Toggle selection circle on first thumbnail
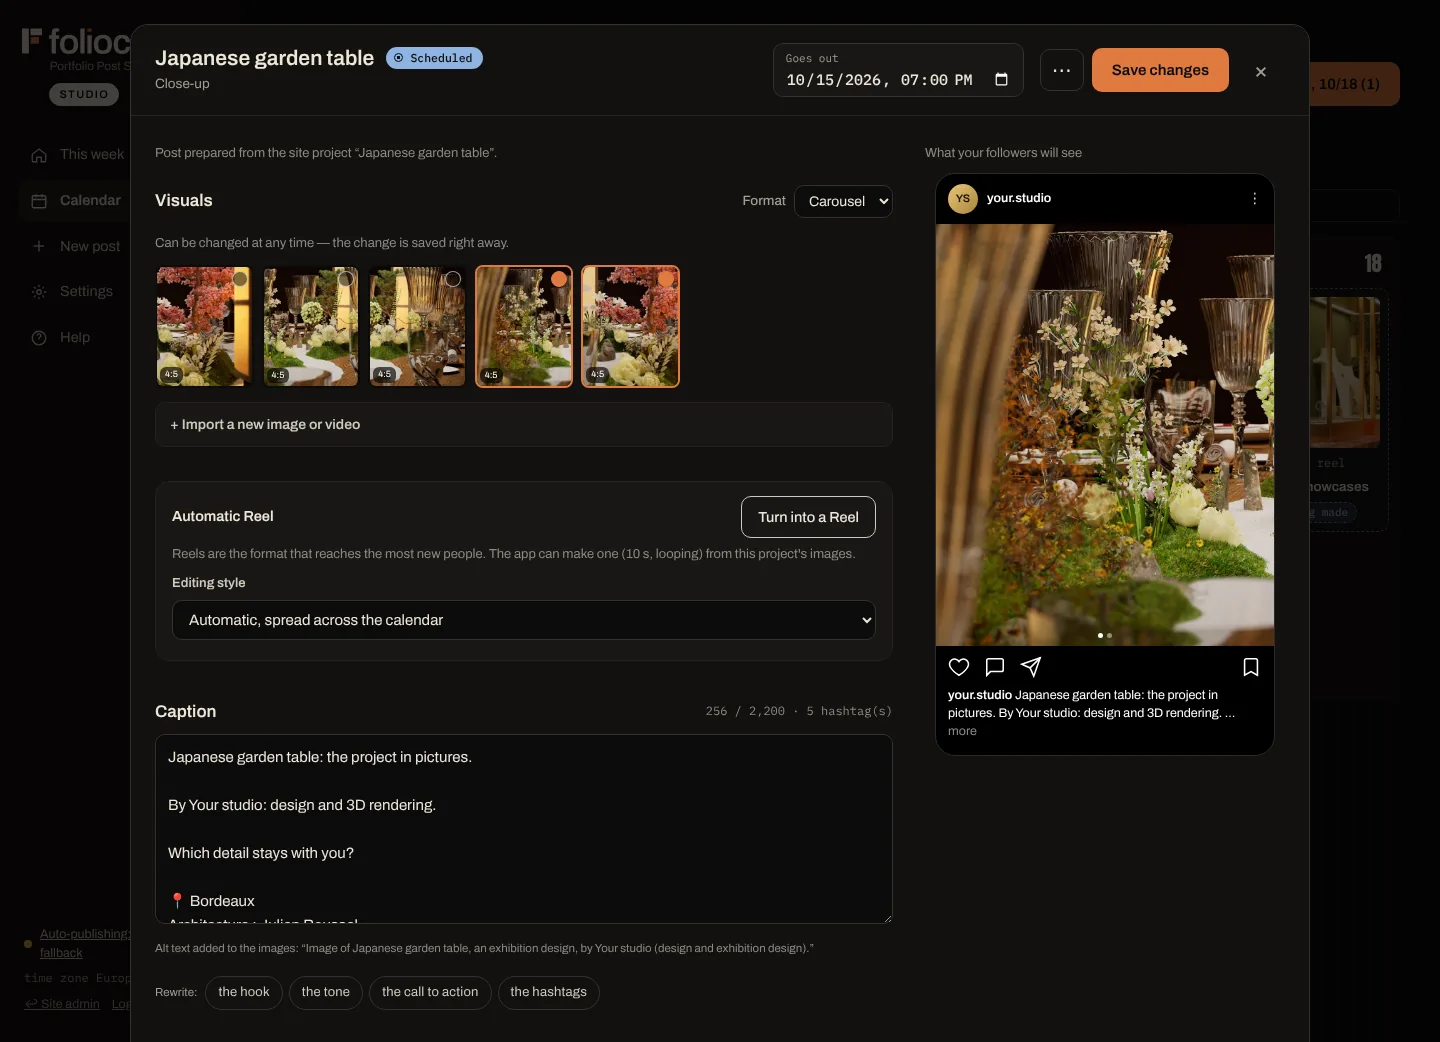1440x1042 pixels. point(240,279)
